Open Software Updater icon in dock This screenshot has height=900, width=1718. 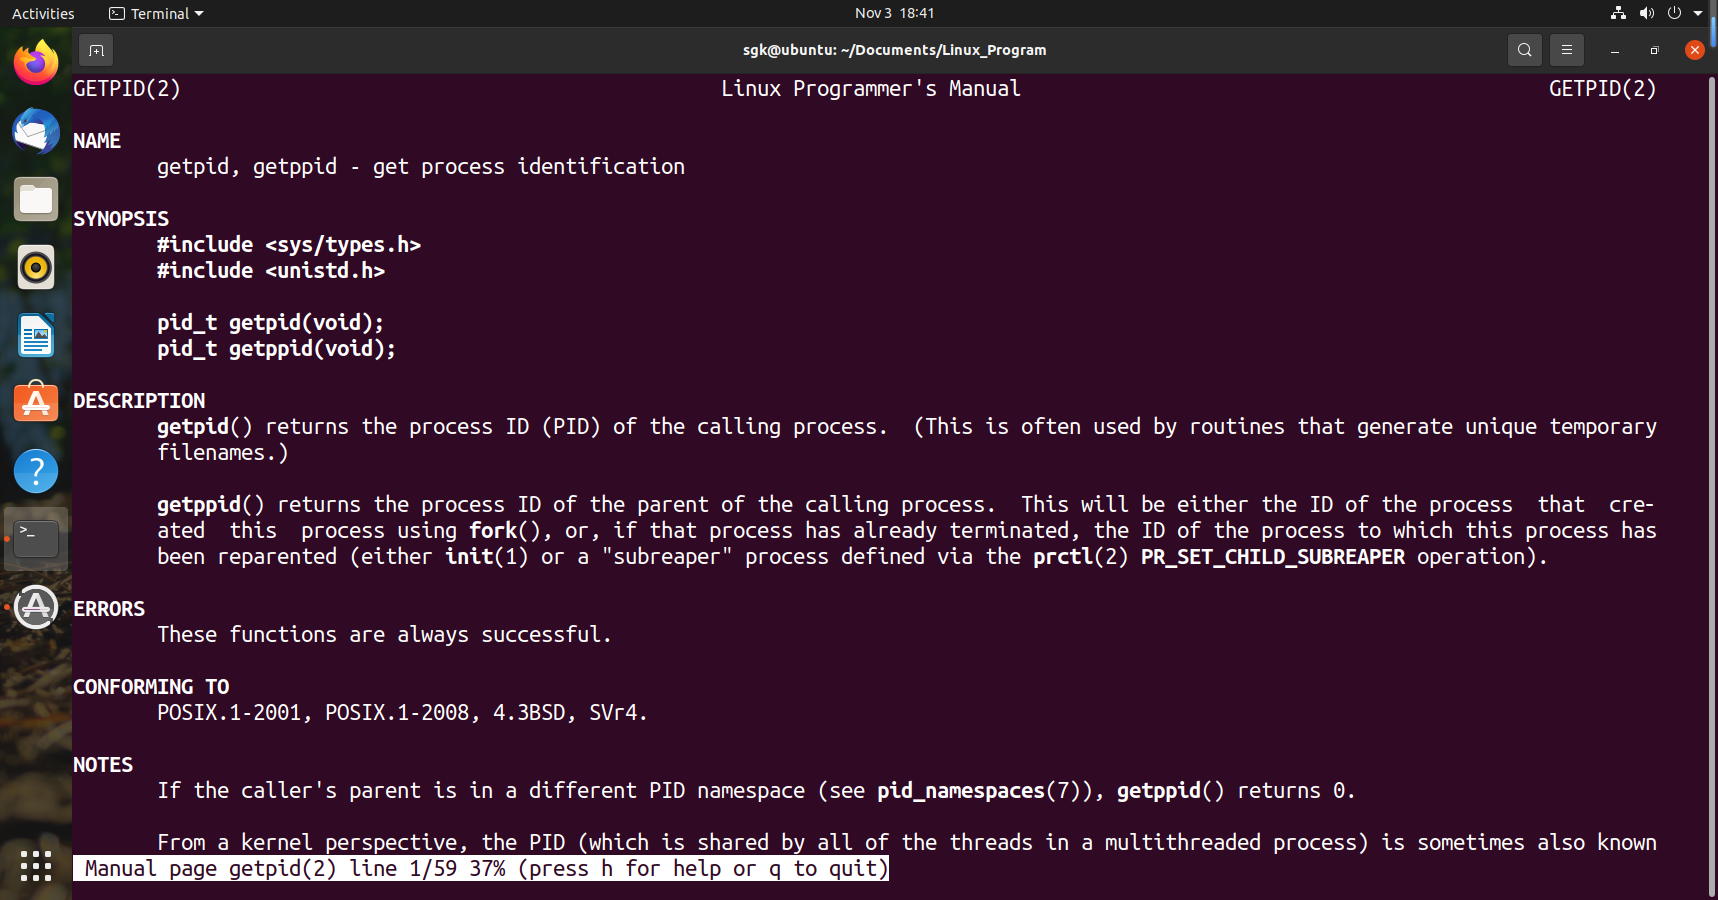[36, 607]
